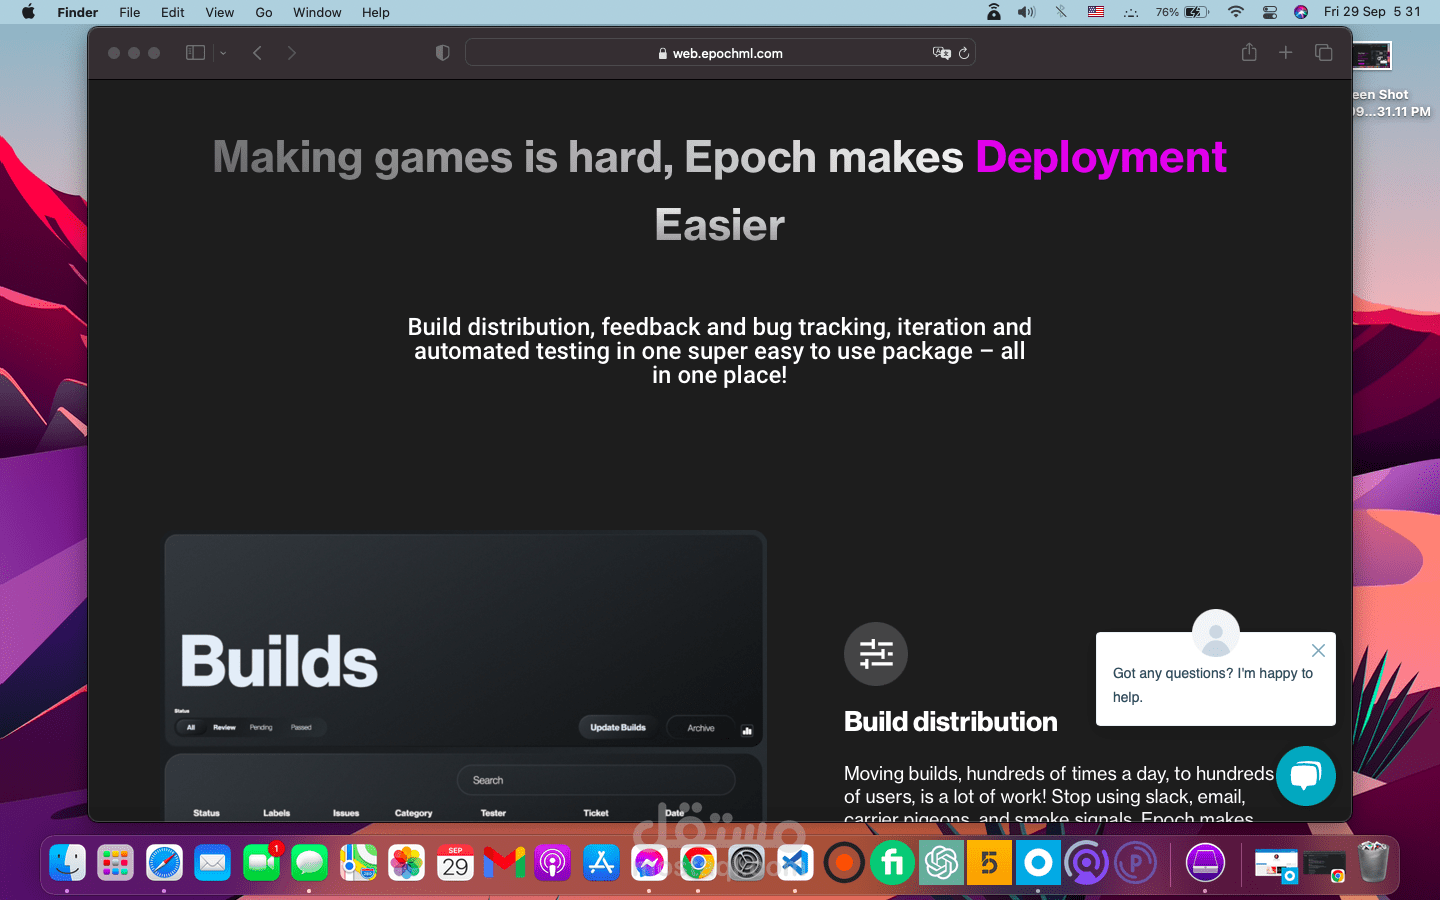The height and width of the screenshot is (900, 1440).
Task: Open the View menu
Action: pos(220,12)
